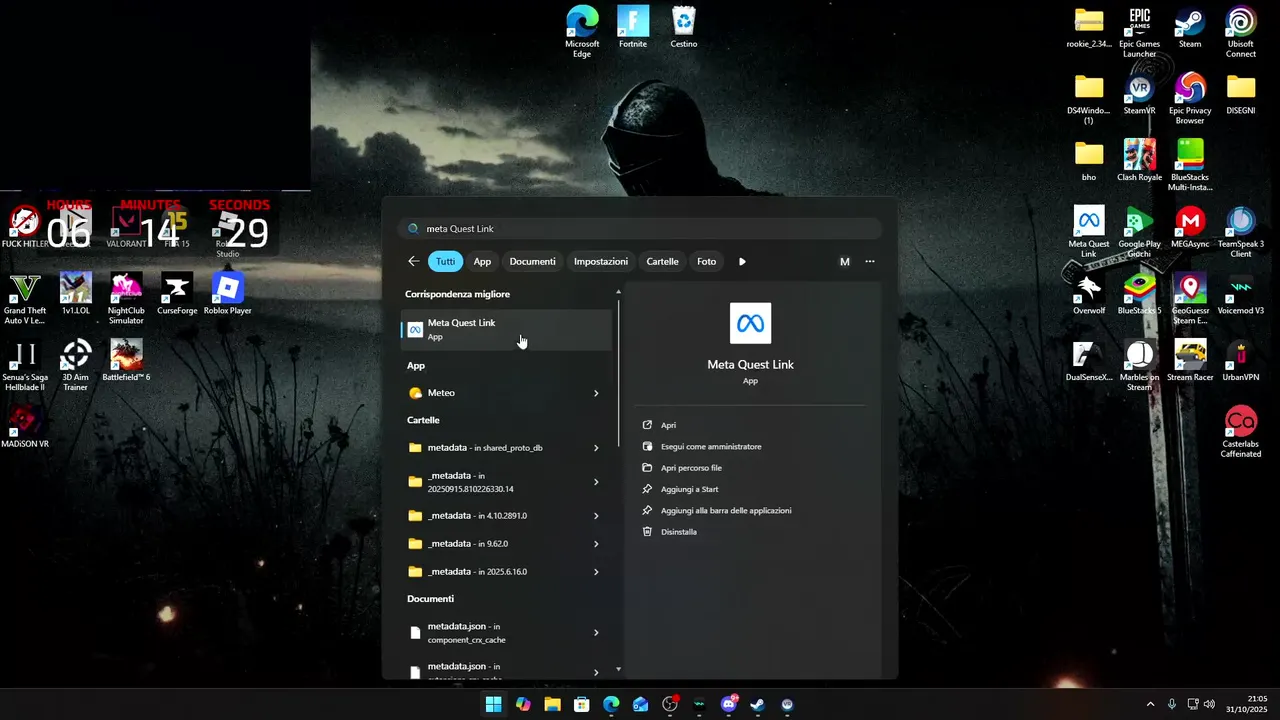
Task: Switch to the Documenti filter tab
Action: point(532,261)
